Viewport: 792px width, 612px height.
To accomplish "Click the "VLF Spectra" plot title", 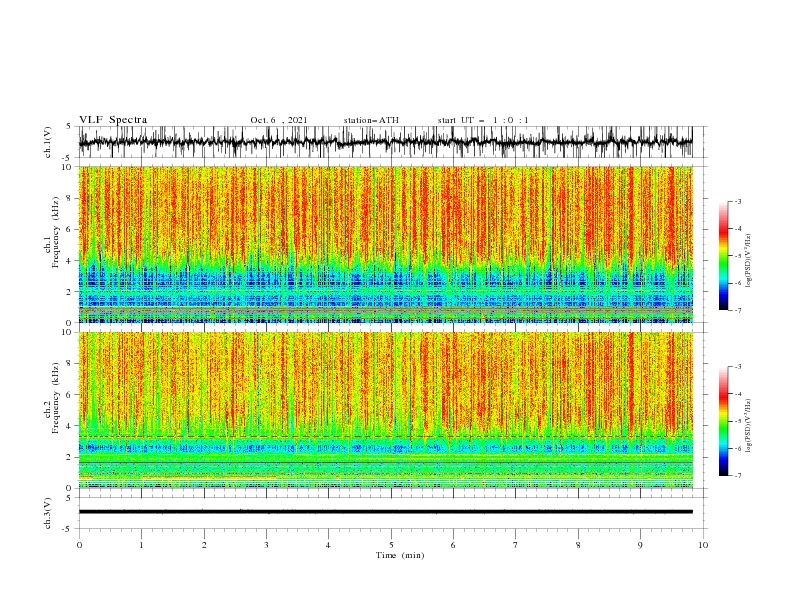I will point(113,120).
